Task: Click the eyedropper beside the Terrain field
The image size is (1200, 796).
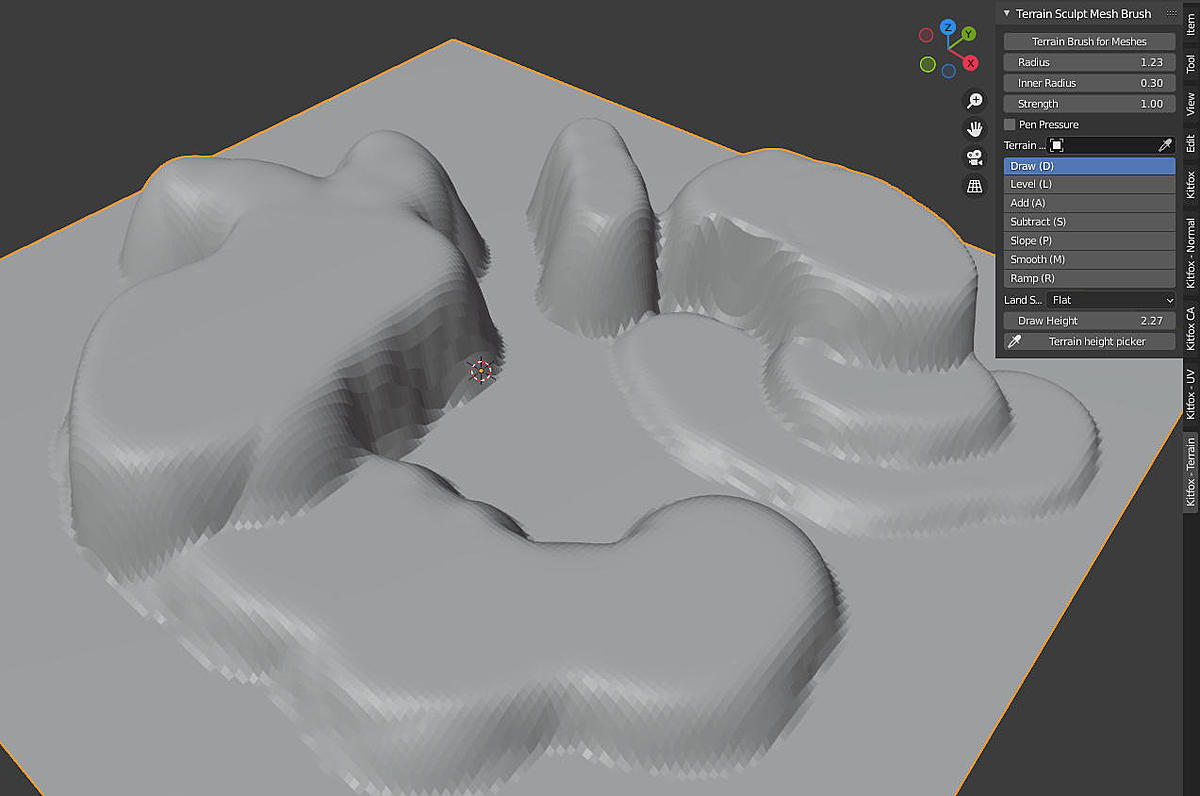Action: coord(1165,145)
